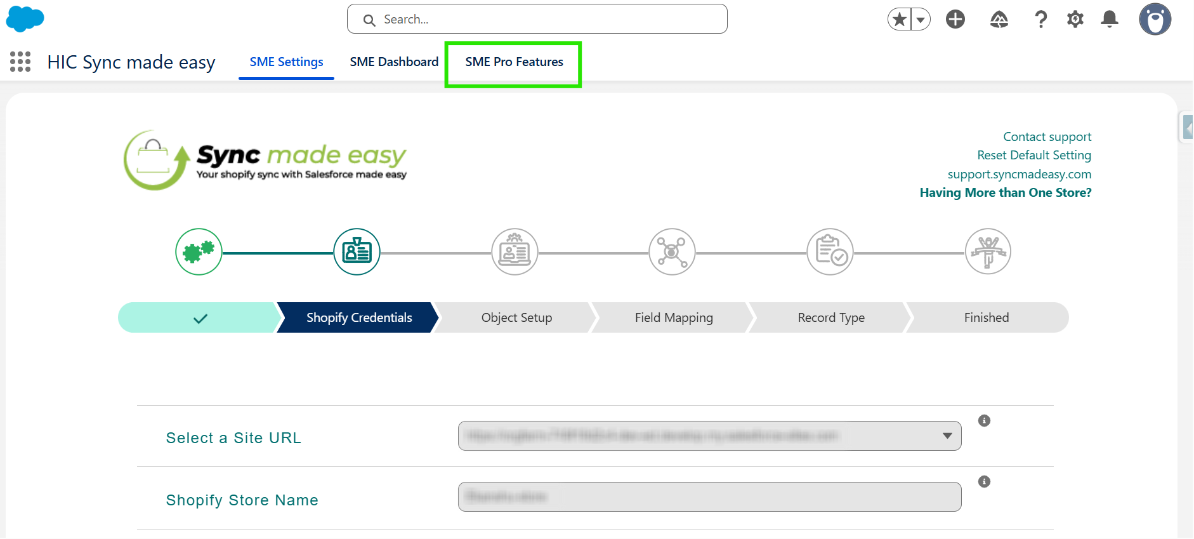
Task: Click the Shopify Credentials ID badge step icon
Action: tap(356, 251)
